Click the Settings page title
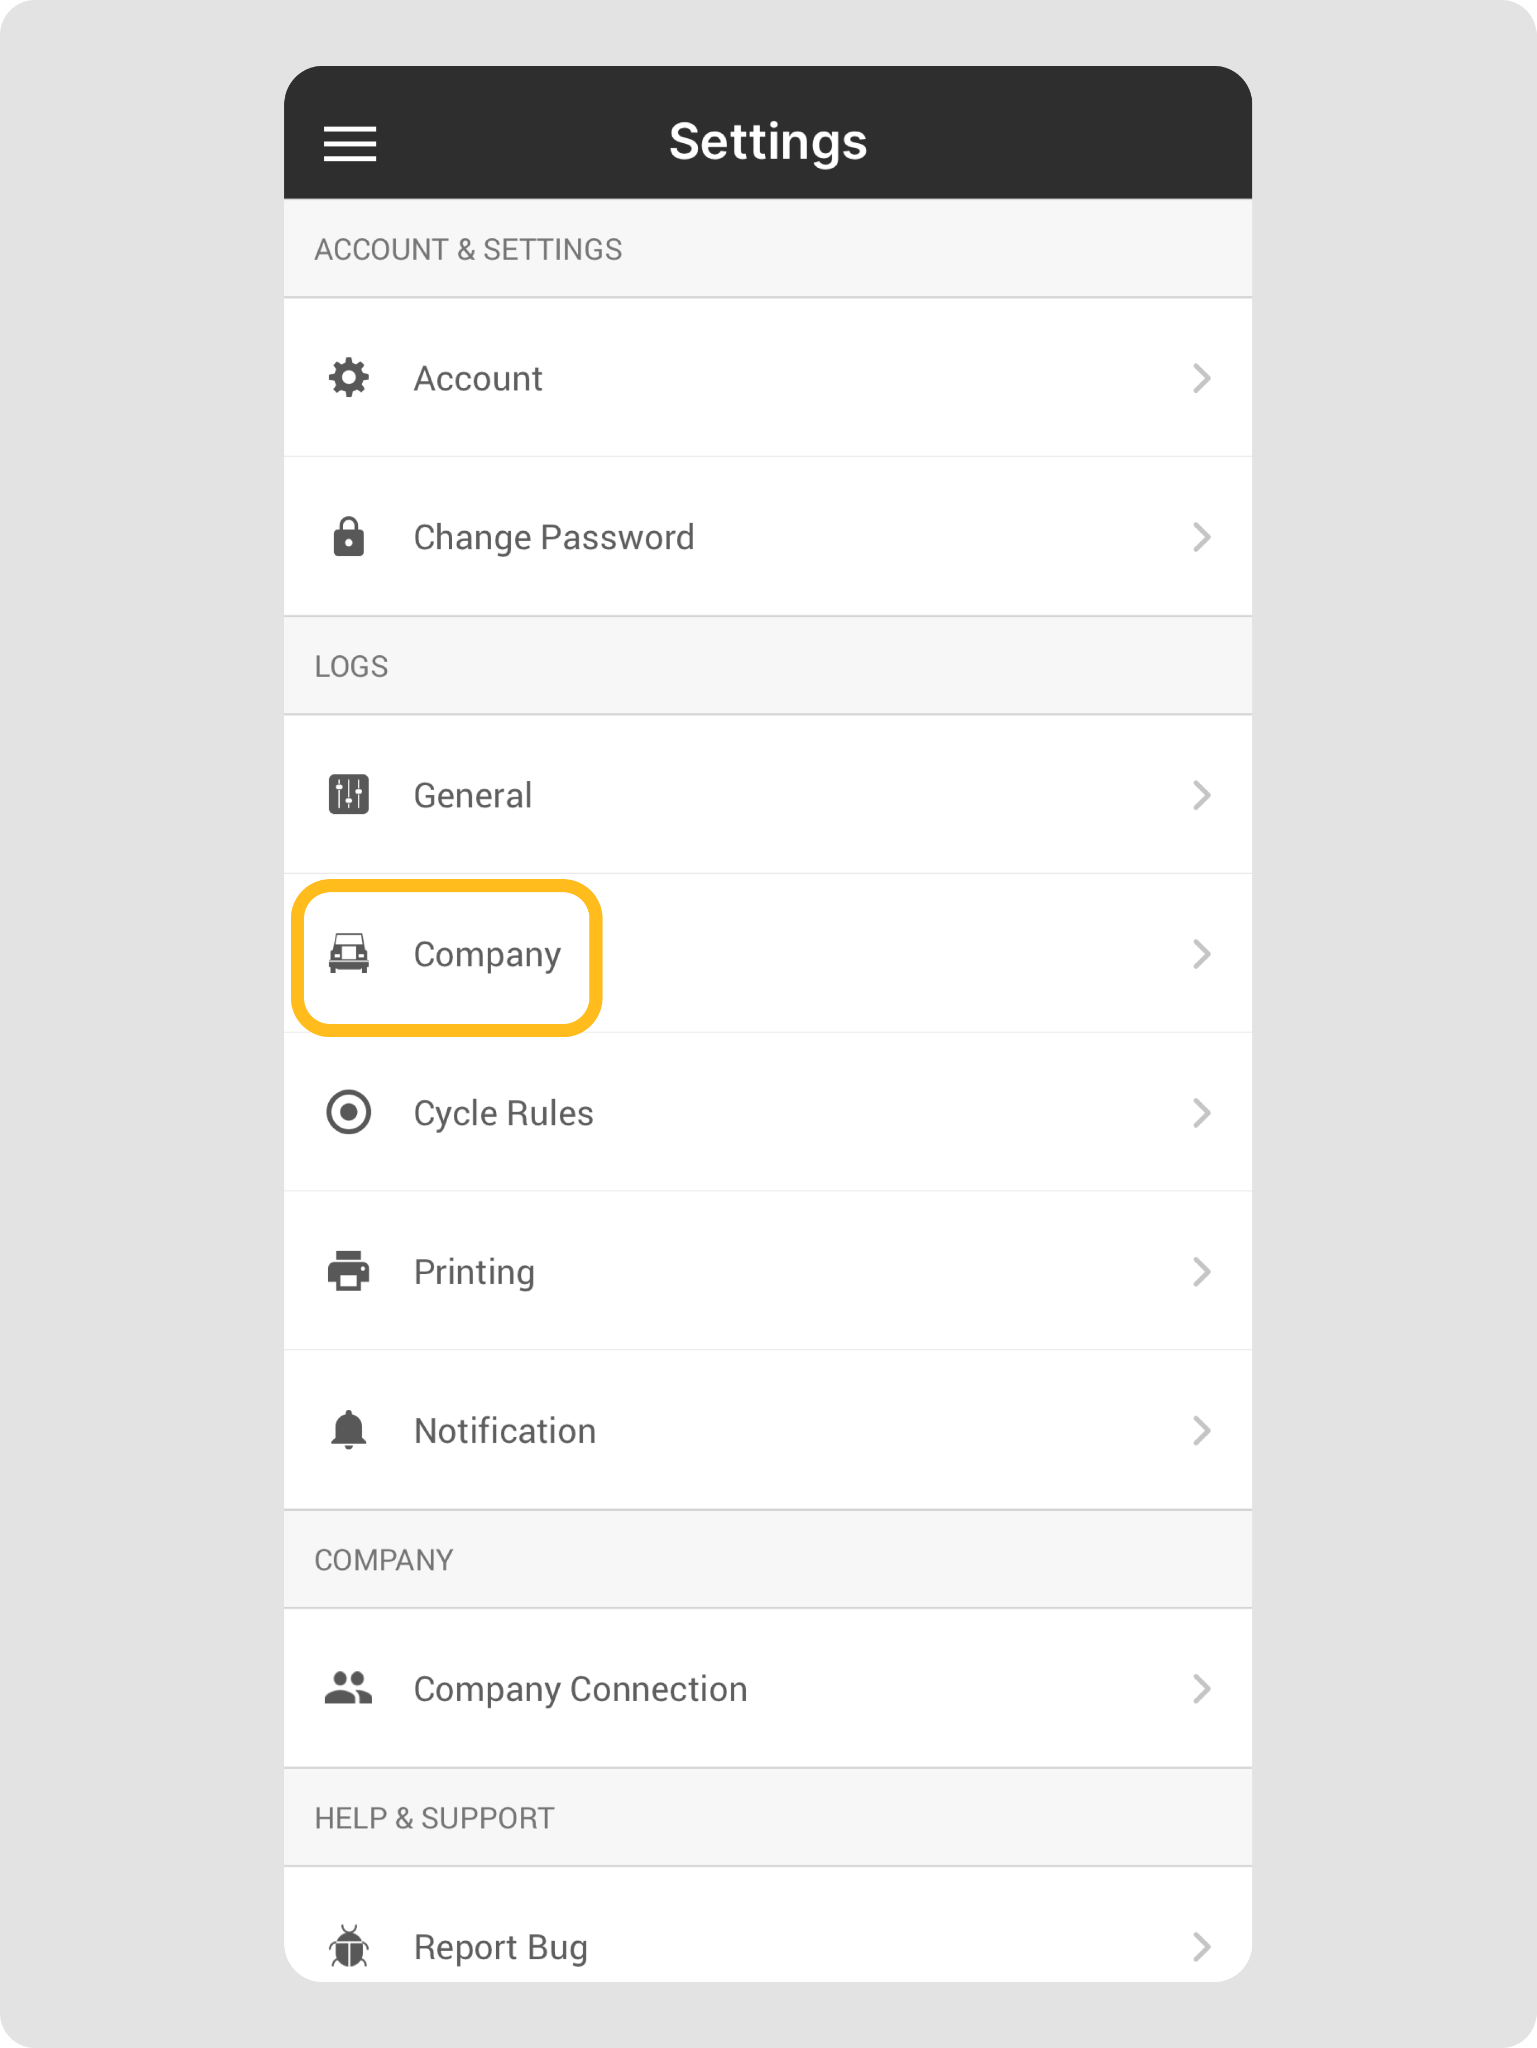 point(768,142)
